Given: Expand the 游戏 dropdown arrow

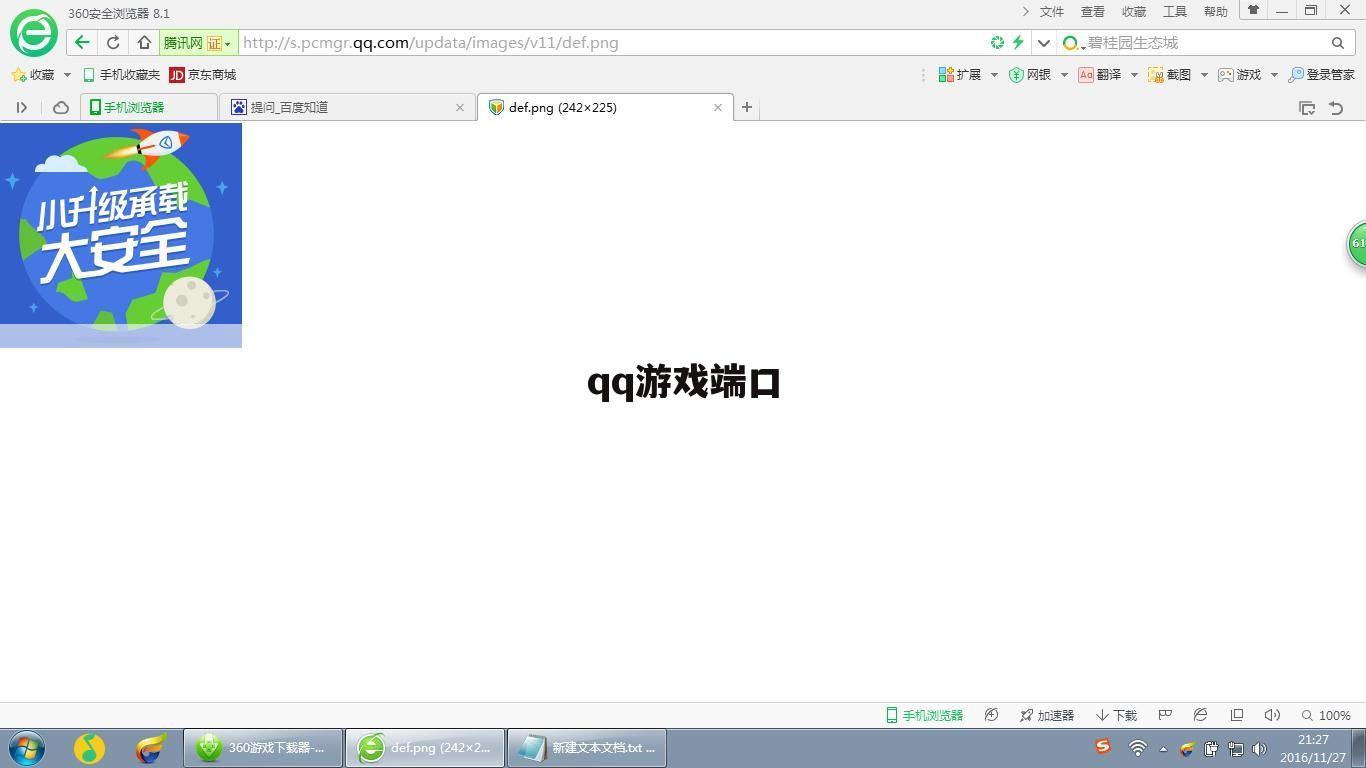Looking at the screenshot, I should 1274,75.
